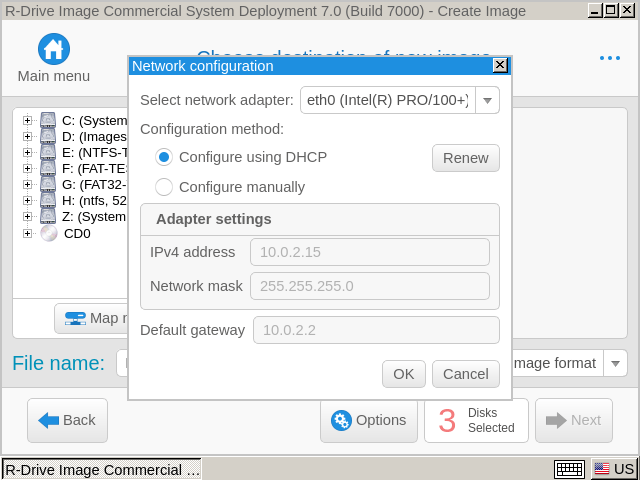Open the three-dots more options menu
The height and width of the screenshot is (480, 640).
(x=610, y=58)
